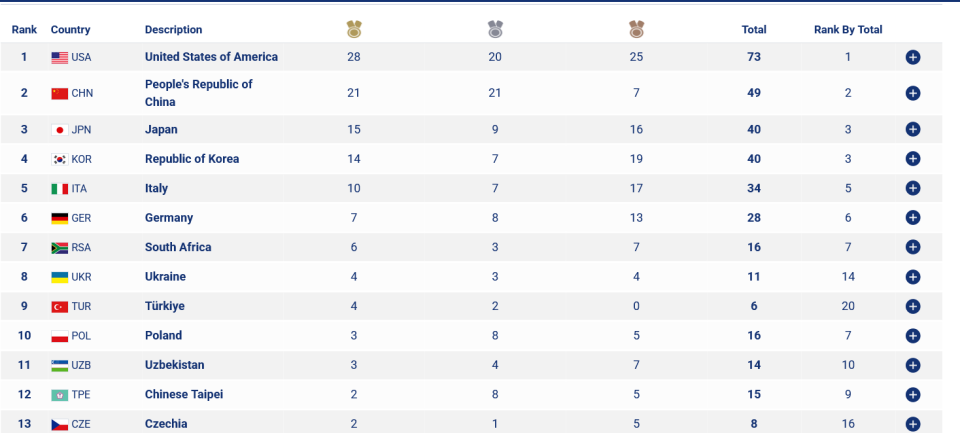This screenshot has height=433, width=960.
Task: Click the Republic of Korea flag
Action: coord(59,159)
